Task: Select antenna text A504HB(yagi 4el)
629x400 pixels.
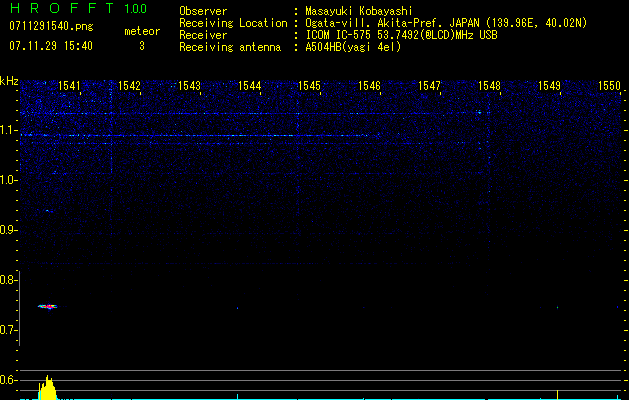Action: 353,47
